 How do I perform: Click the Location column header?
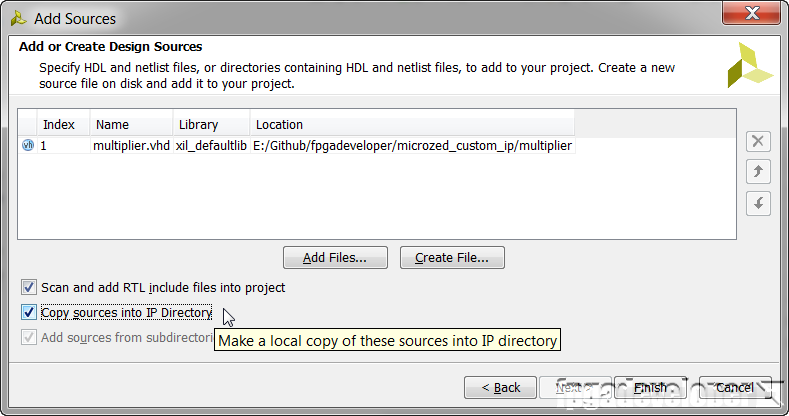pyautogui.click(x=280, y=125)
